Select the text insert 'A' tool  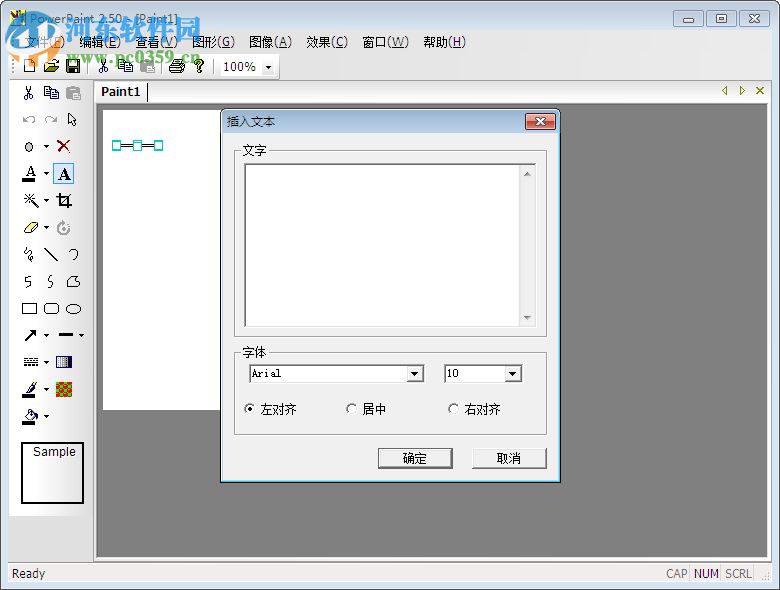64,174
